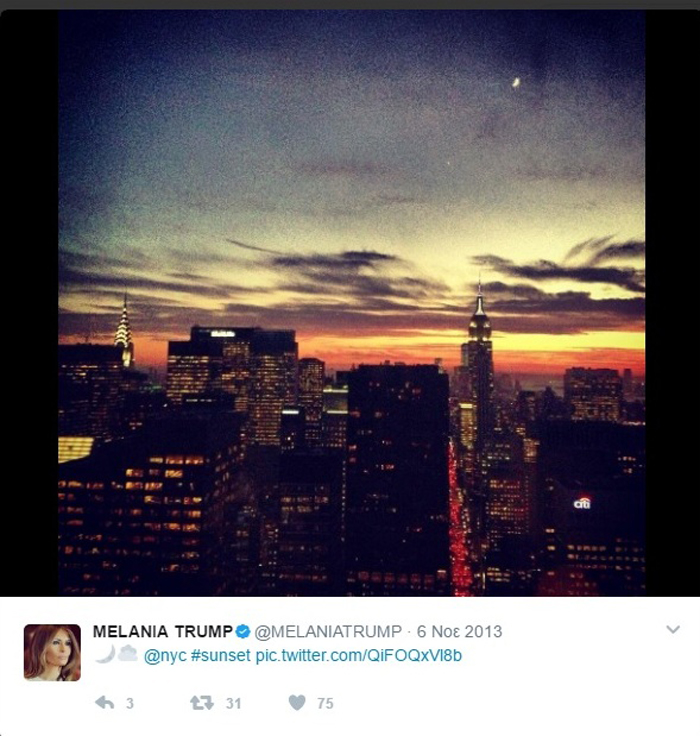
Task: Follow the pic.twitter.com/QiFOQxVl8b link
Action: pos(359,656)
